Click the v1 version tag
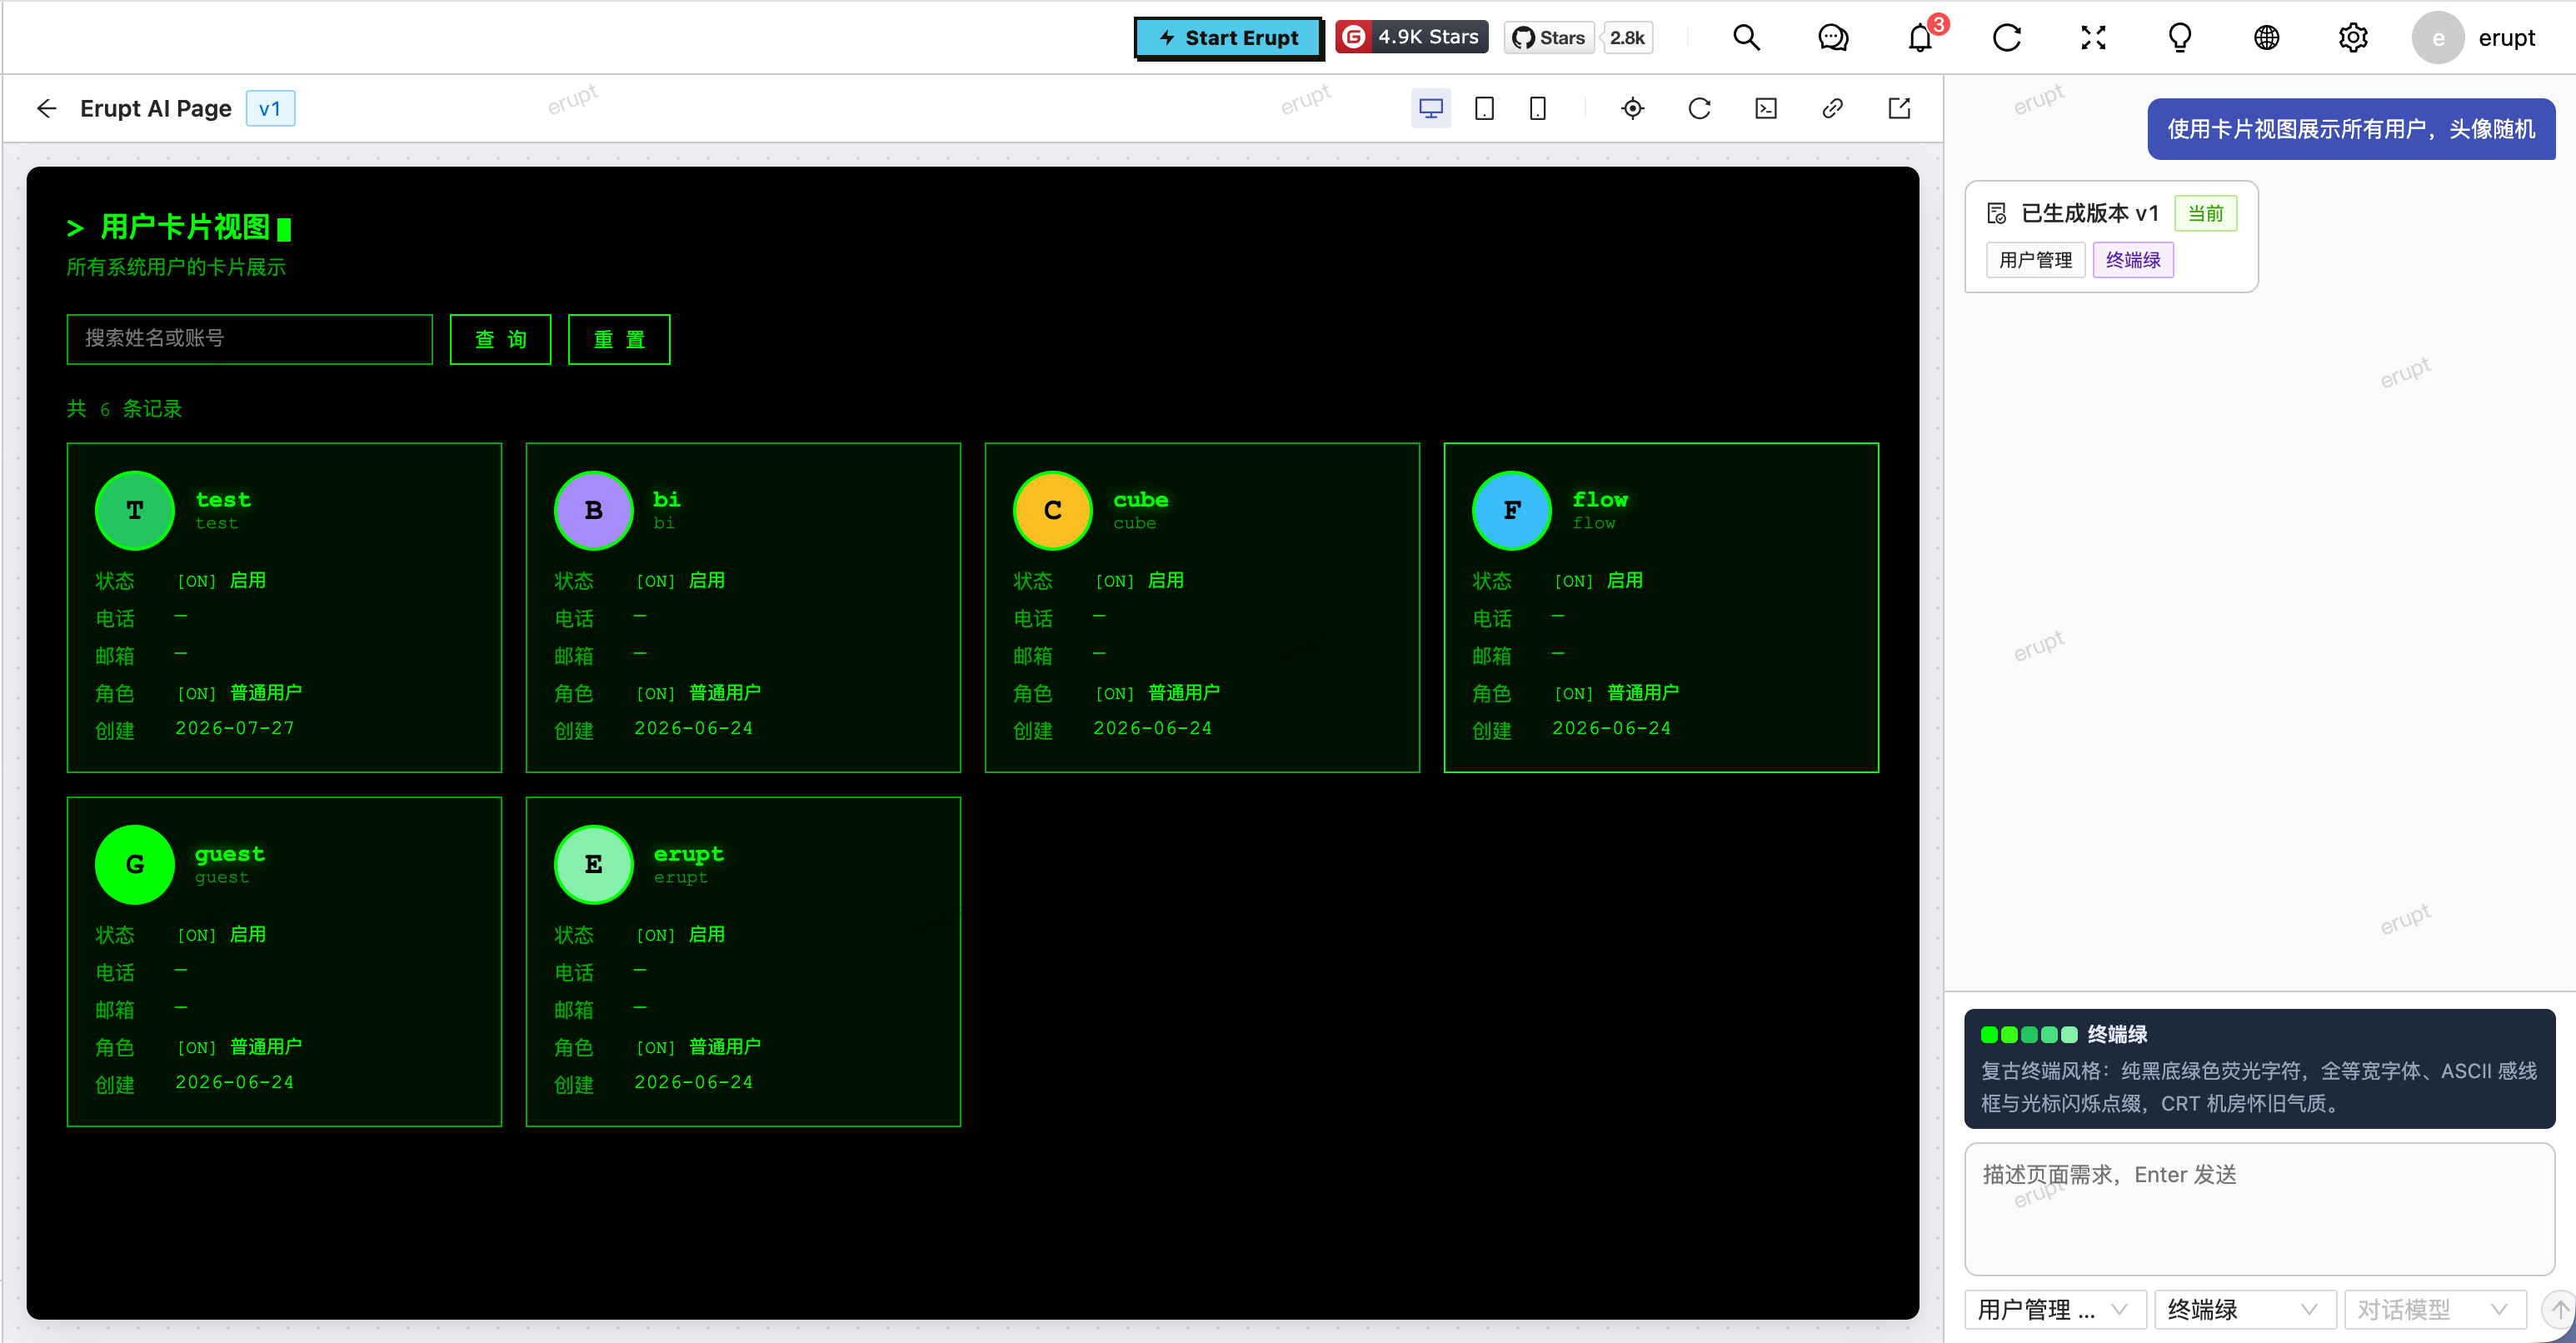The height and width of the screenshot is (1343, 2576). click(x=270, y=109)
